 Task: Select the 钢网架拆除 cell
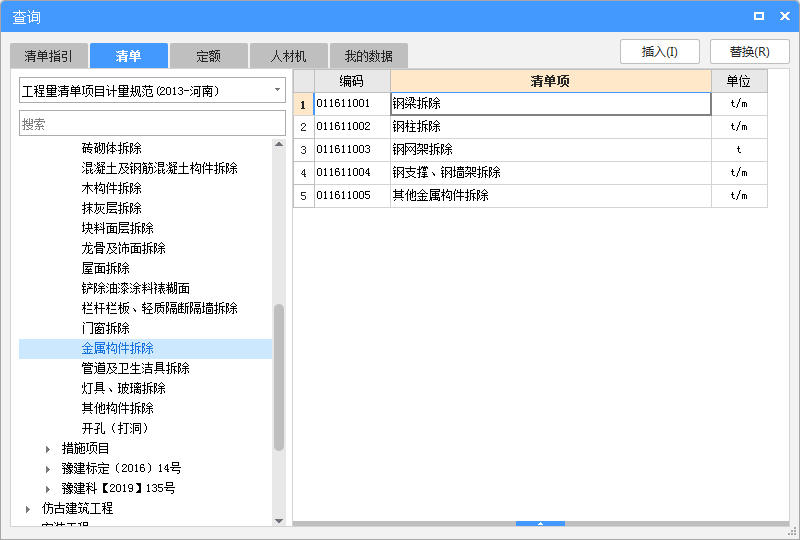point(551,150)
